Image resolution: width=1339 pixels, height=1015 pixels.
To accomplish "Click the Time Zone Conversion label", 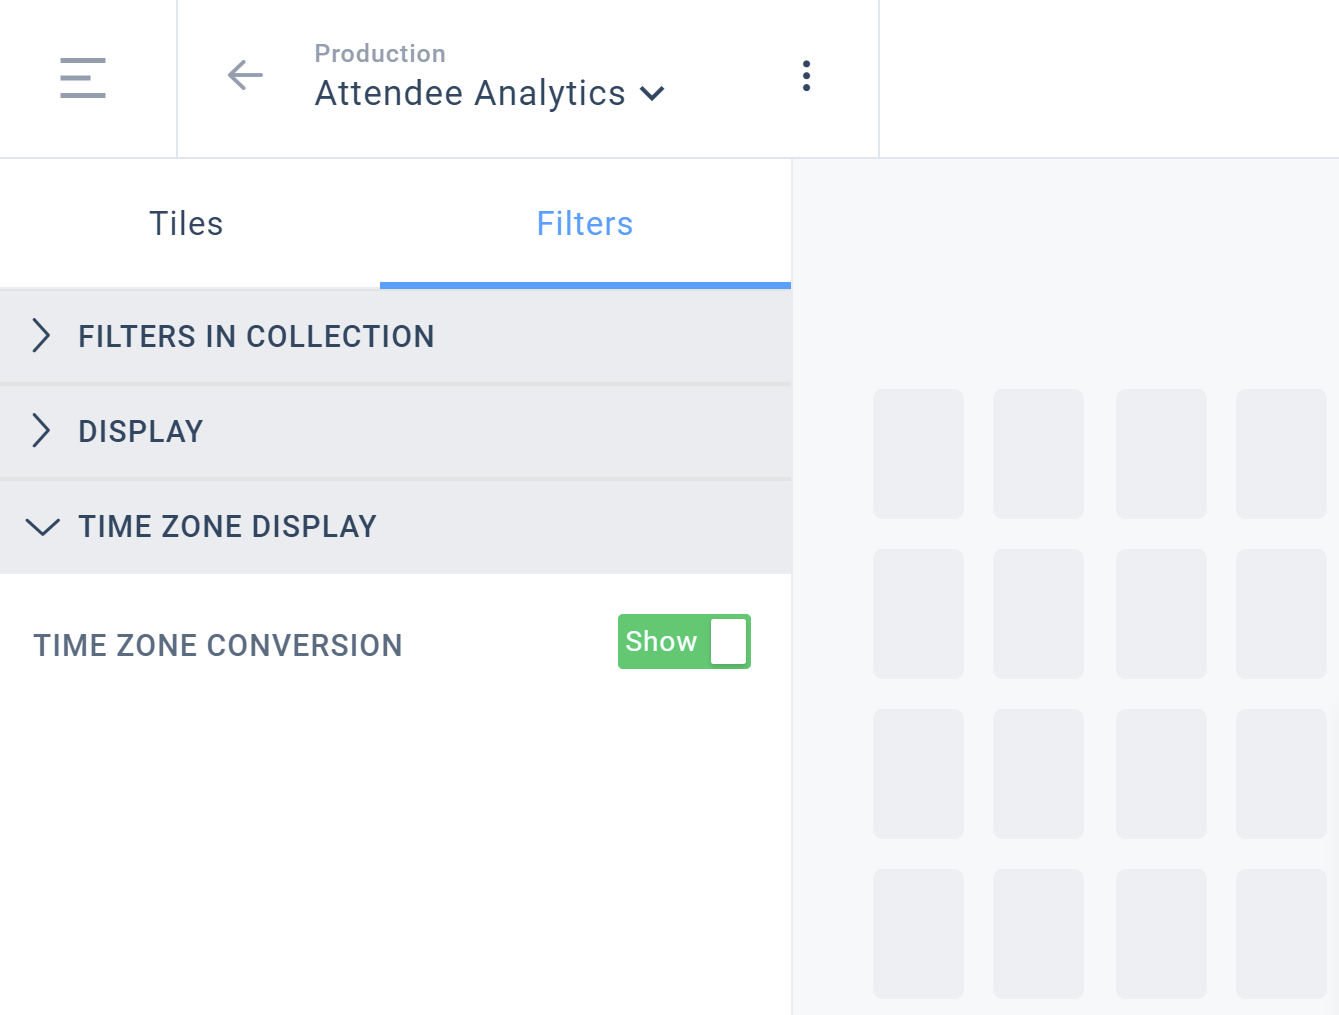I will pos(218,646).
